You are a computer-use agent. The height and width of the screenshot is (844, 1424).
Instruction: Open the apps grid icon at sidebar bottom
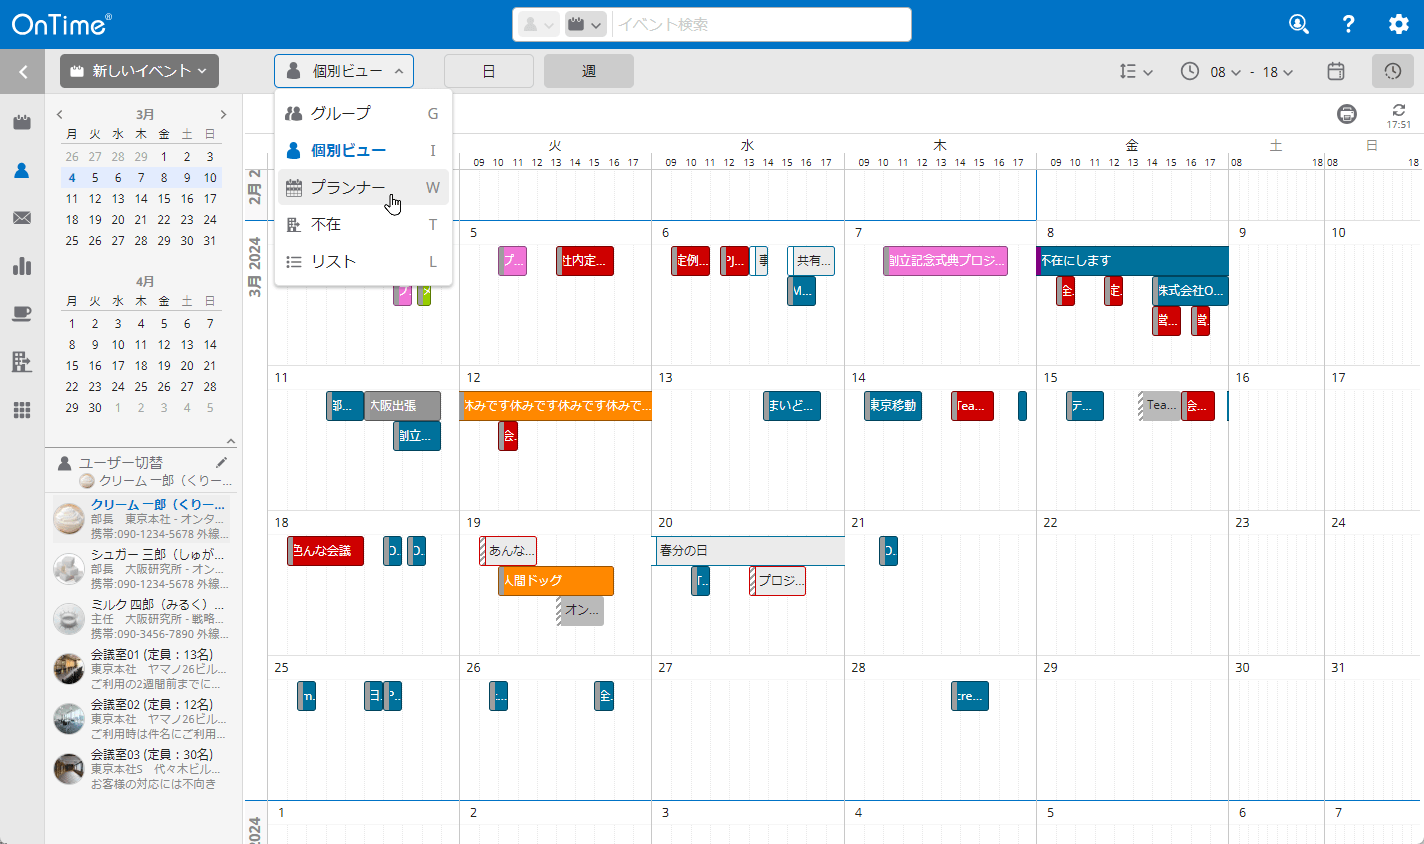pos(22,410)
